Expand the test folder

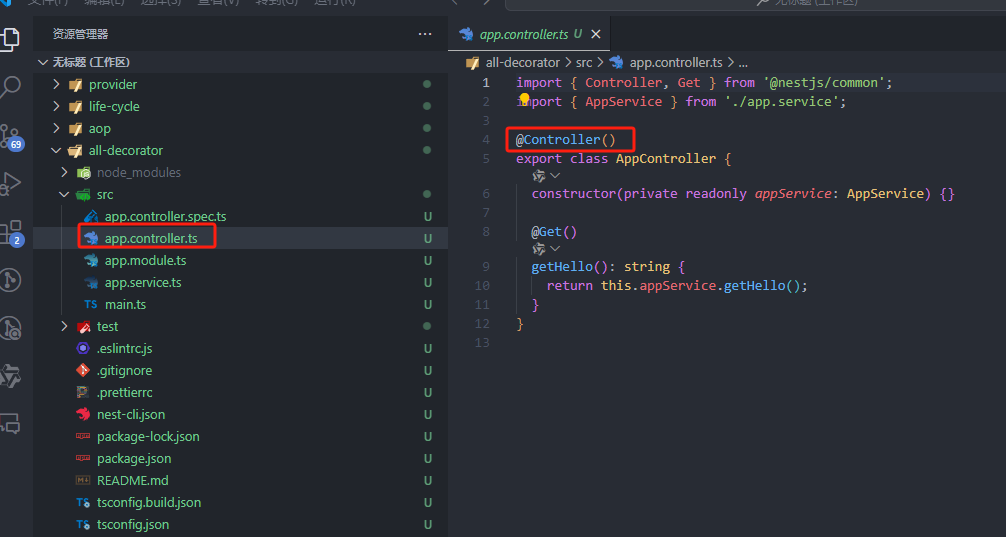point(64,327)
